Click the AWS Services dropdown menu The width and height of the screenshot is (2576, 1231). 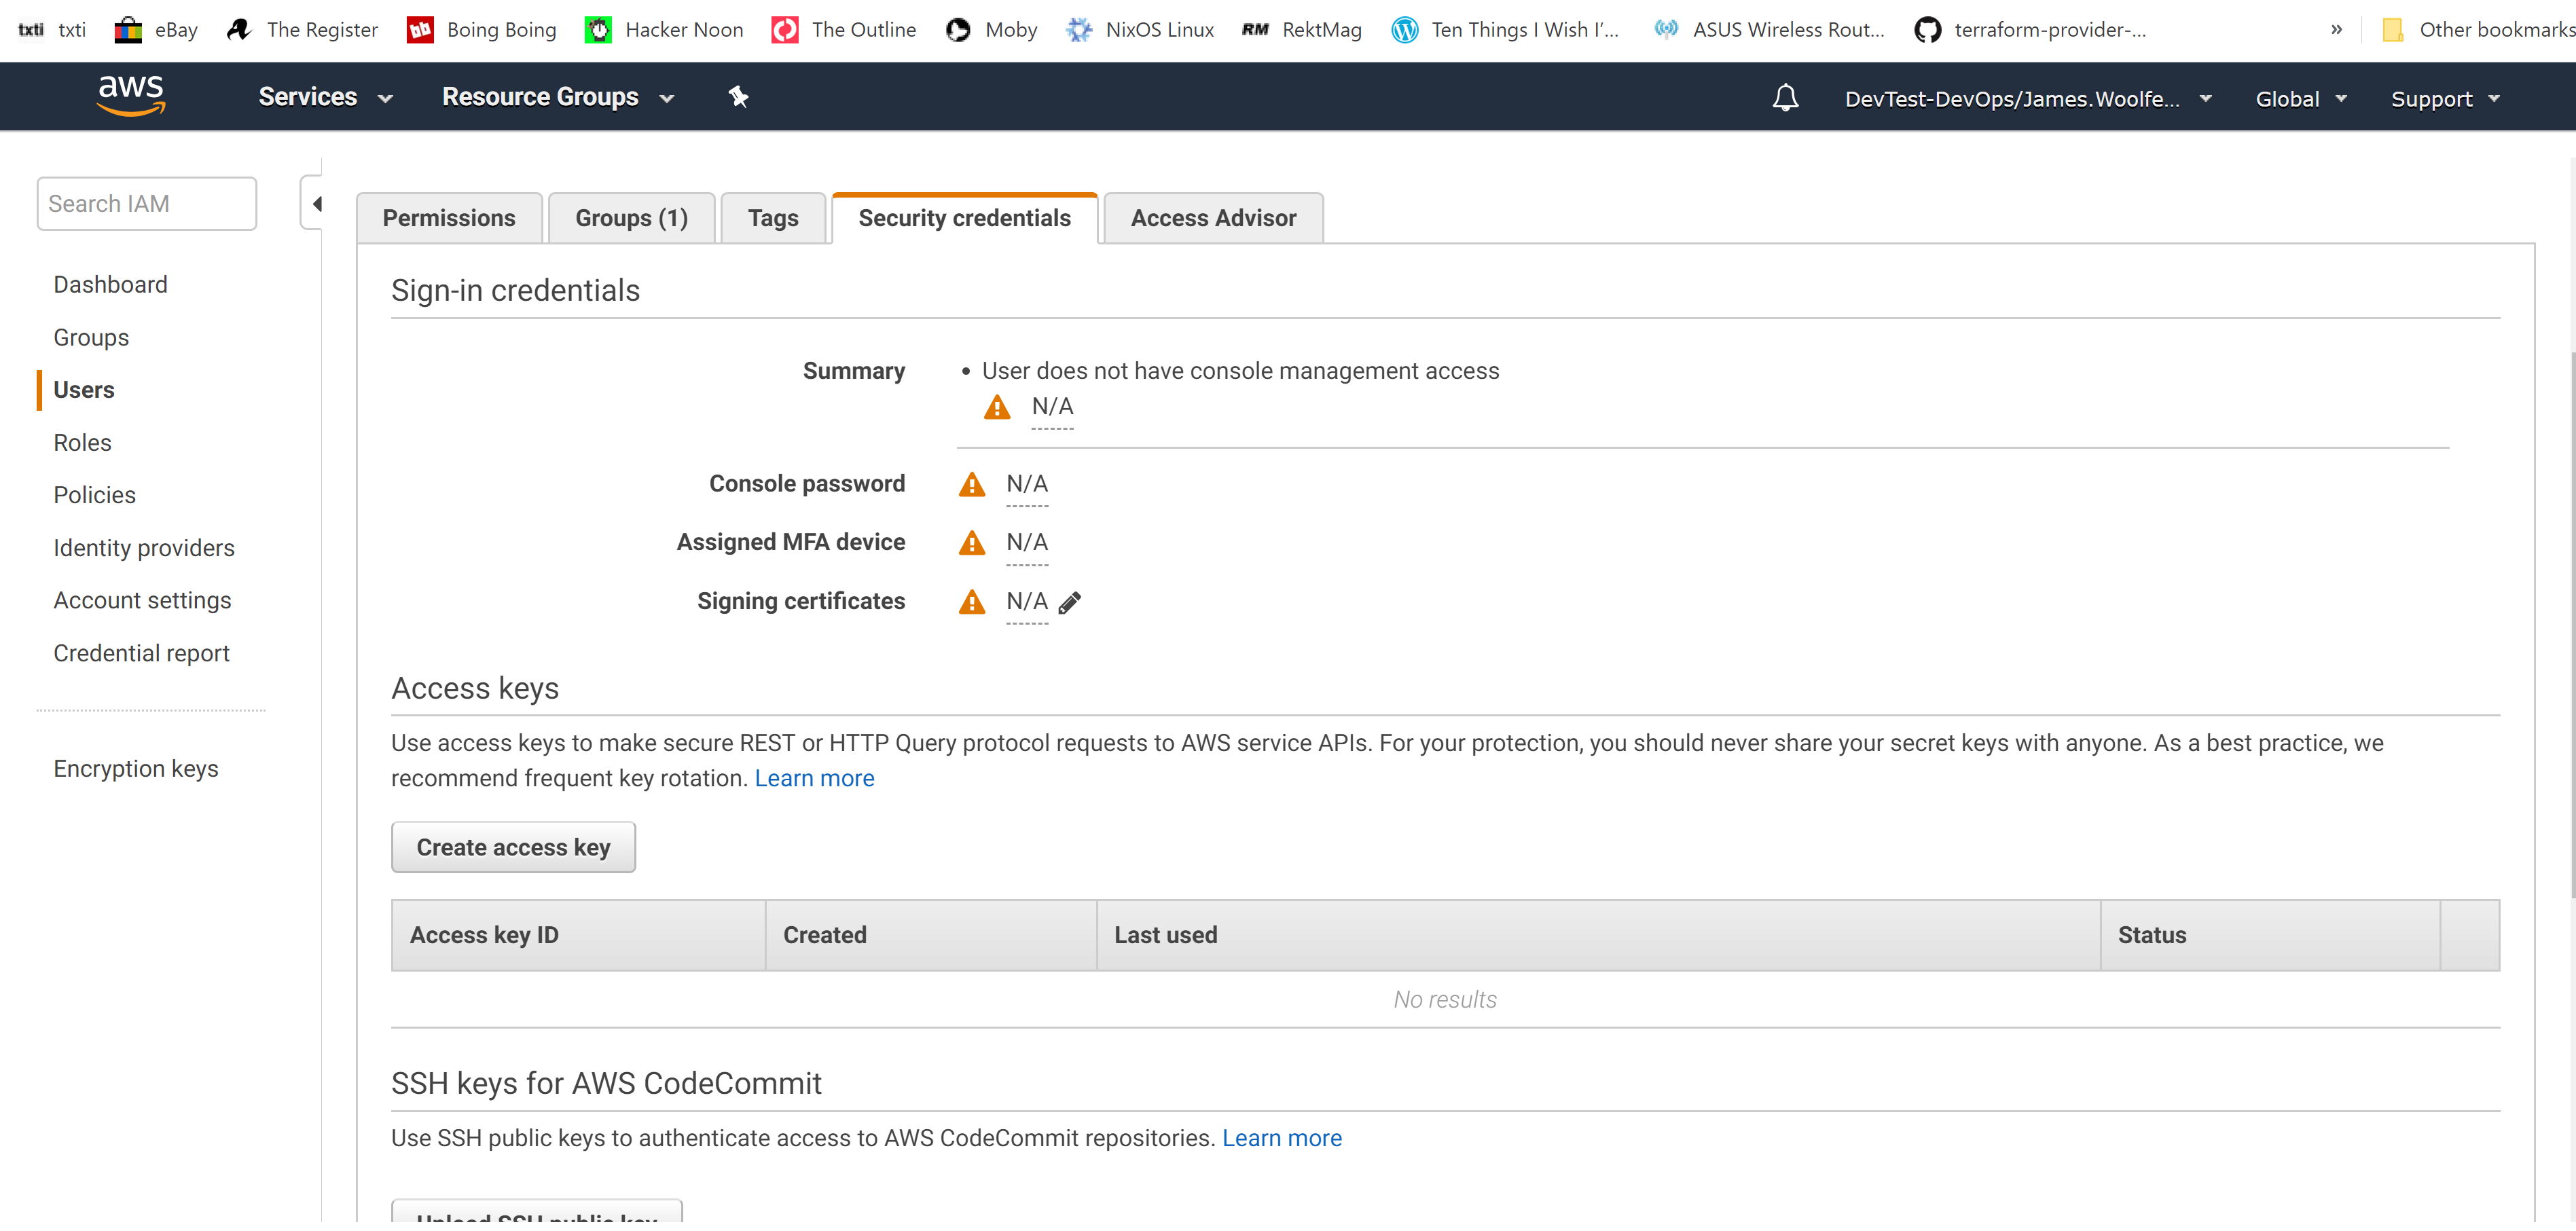[325, 97]
